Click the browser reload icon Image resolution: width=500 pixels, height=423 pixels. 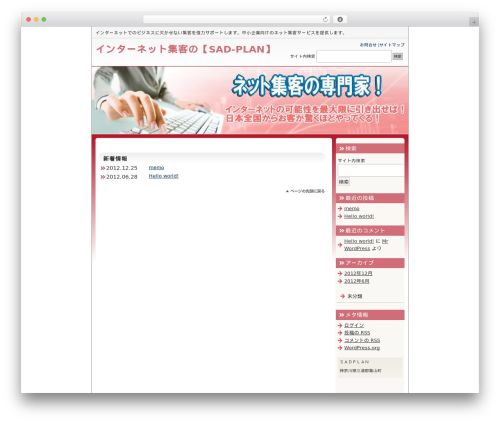pos(325,20)
